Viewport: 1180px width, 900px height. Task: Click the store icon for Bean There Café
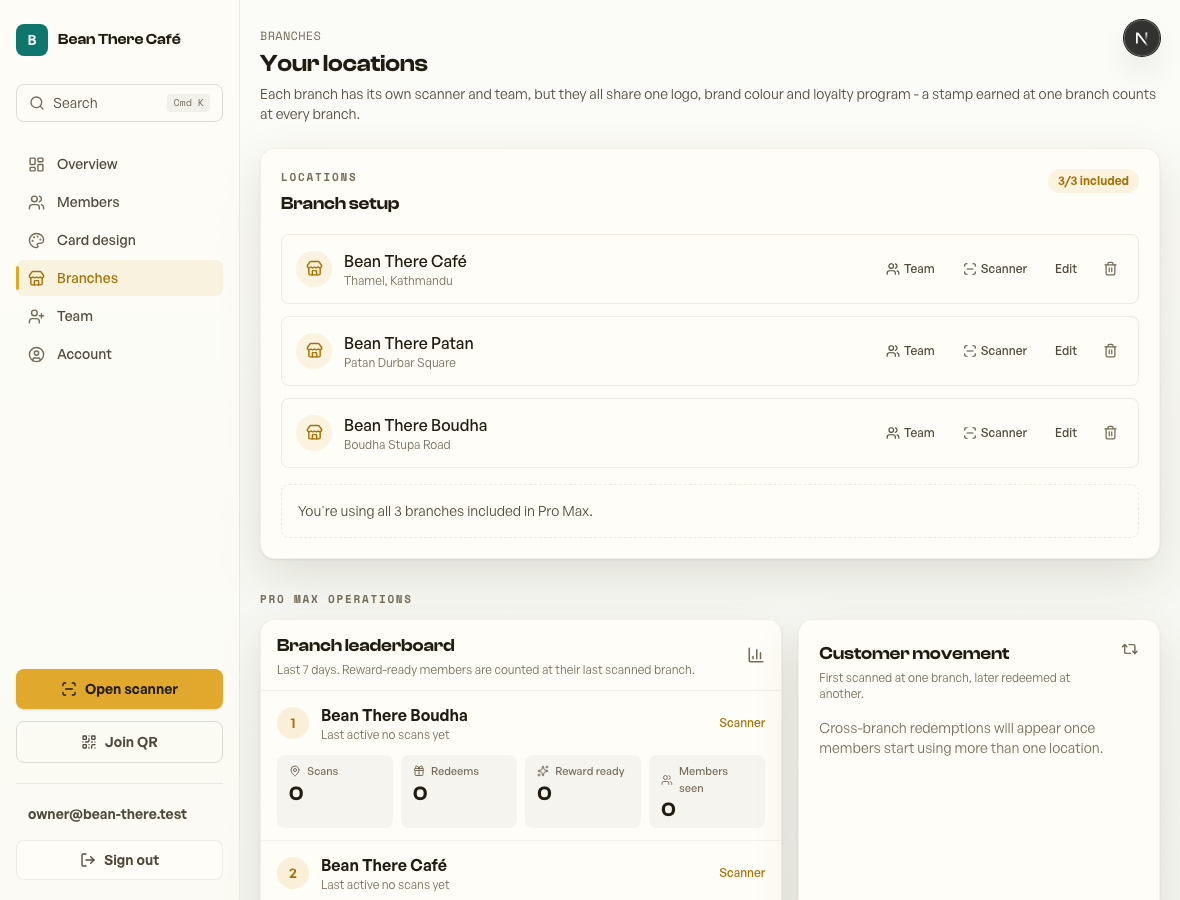pos(314,269)
